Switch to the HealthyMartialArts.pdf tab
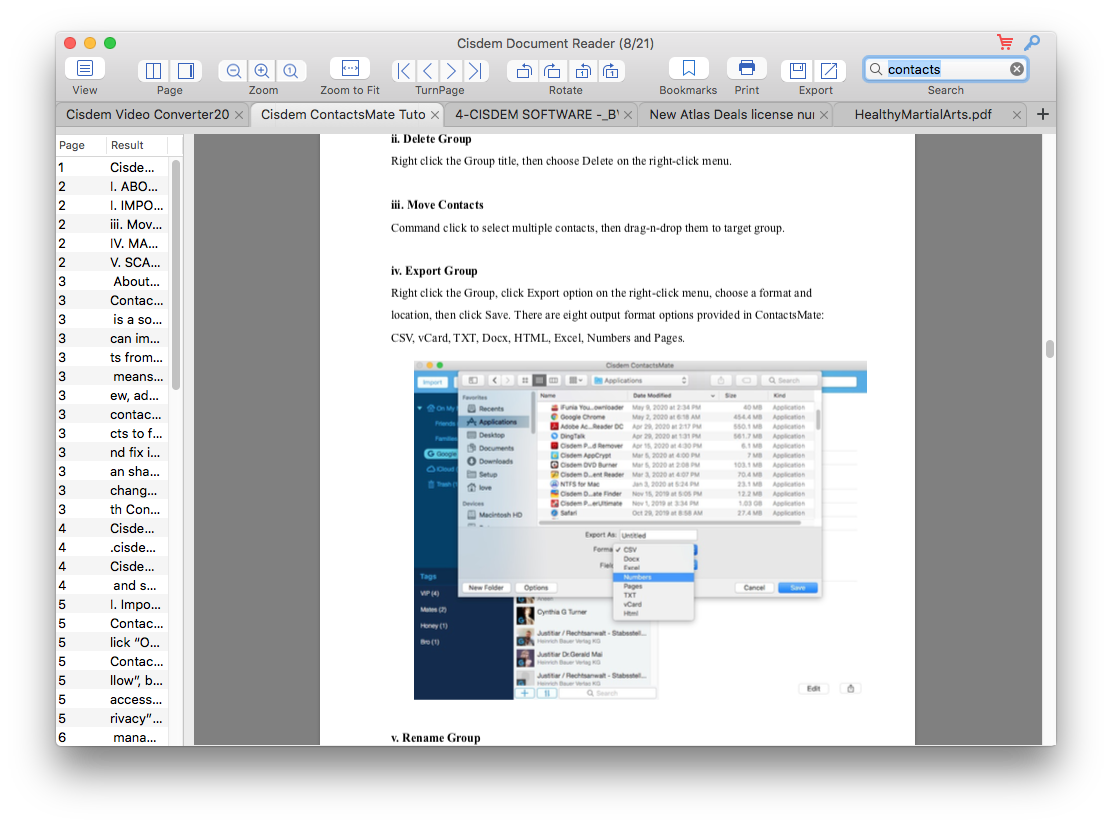 922,115
